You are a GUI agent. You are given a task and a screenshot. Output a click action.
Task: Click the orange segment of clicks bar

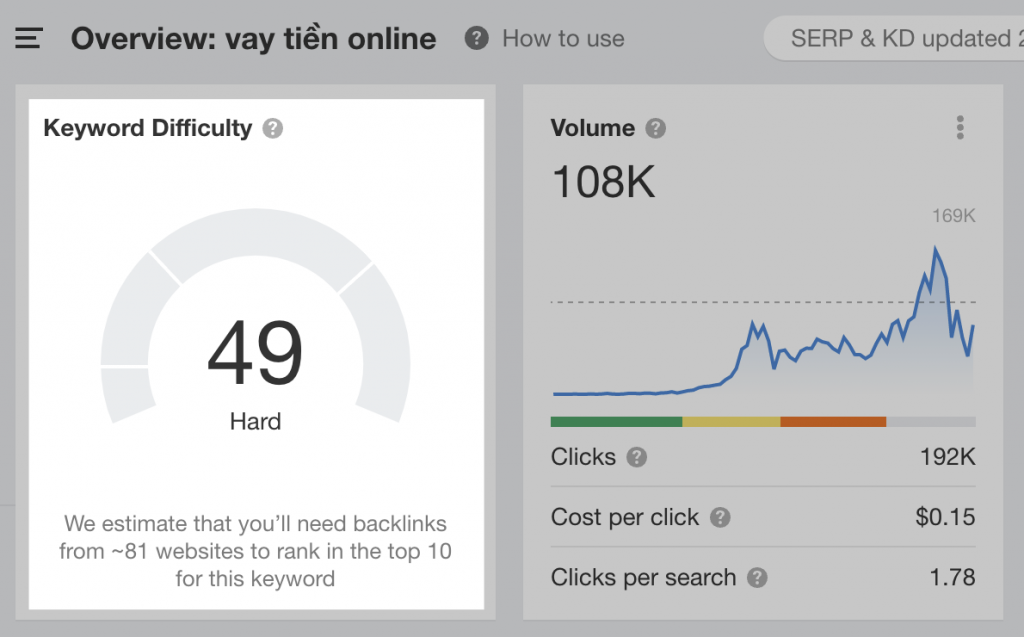click(x=833, y=422)
